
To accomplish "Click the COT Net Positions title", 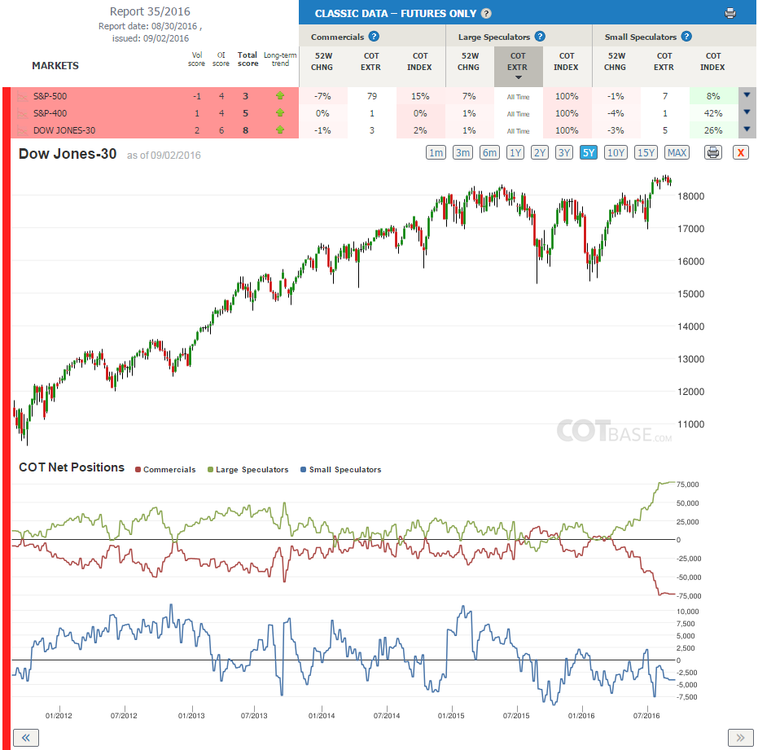I will pos(72,467).
